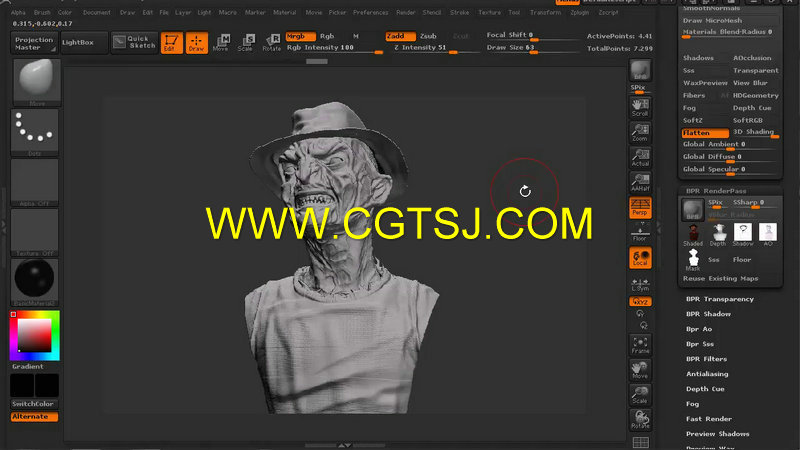Select AO pass thumbnail in BPR RenderPass
The image size is (800, 450).
pos(768,235)
